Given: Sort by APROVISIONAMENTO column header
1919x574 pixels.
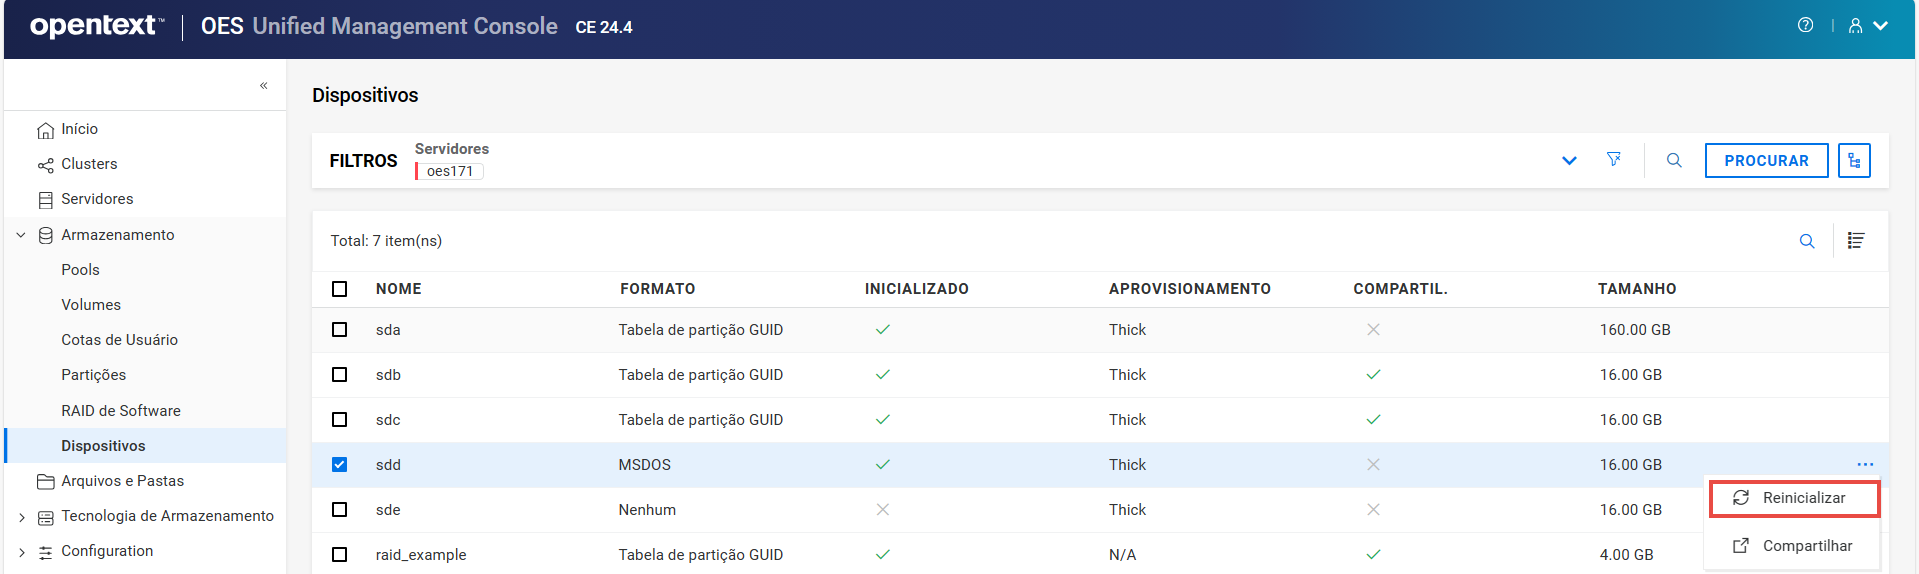Looking at the screenshot, I should (1189, 289).
